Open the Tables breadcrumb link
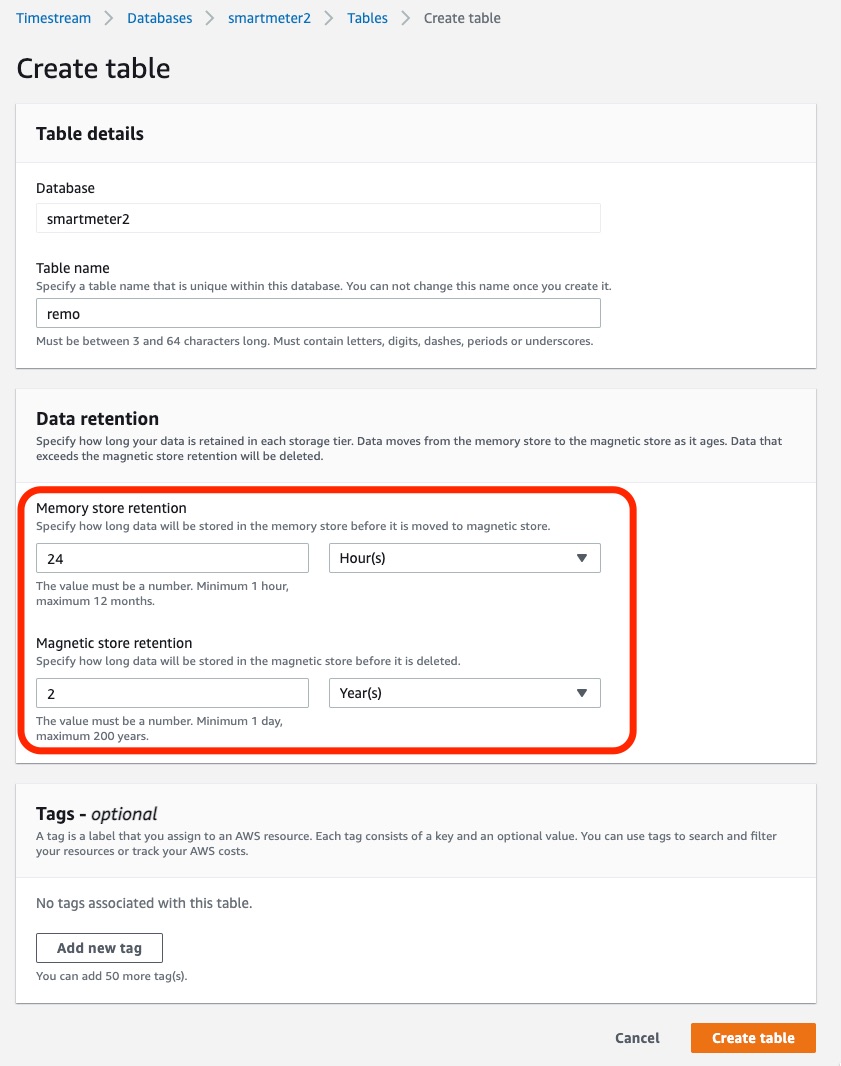Screen dimensions: 841x1066 pyautogui.click(x=367, y=17)
